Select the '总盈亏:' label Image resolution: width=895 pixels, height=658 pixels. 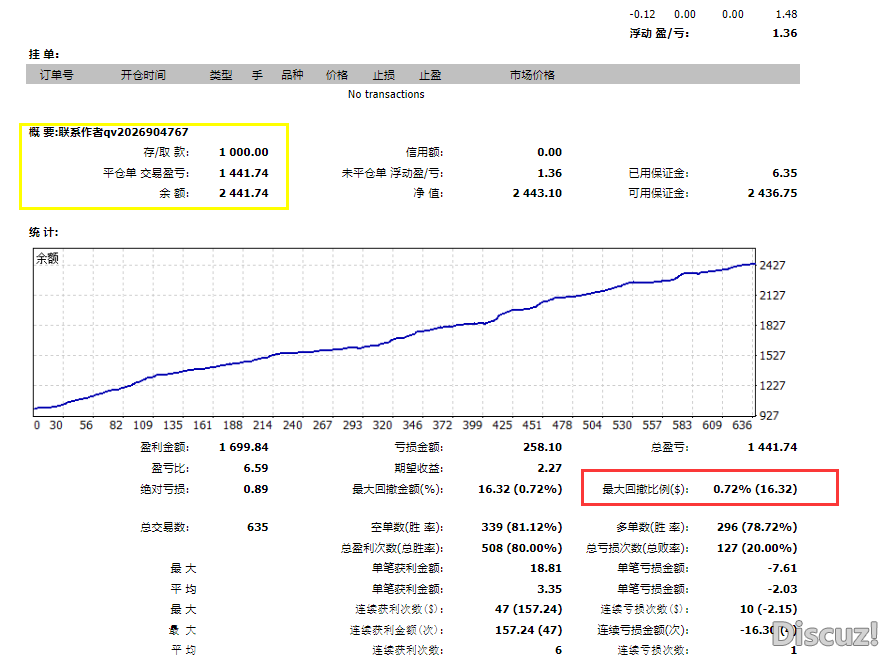(x=670, y=447)
